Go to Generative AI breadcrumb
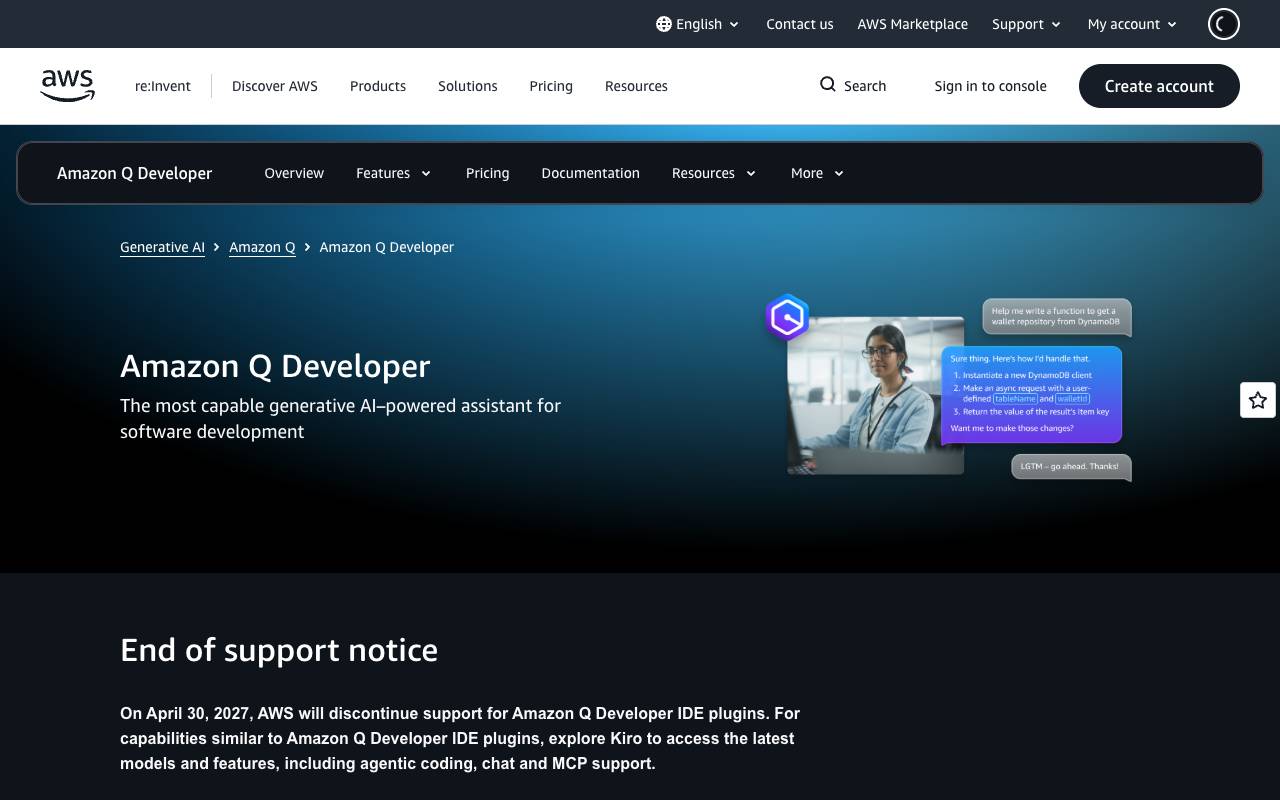 162,247
